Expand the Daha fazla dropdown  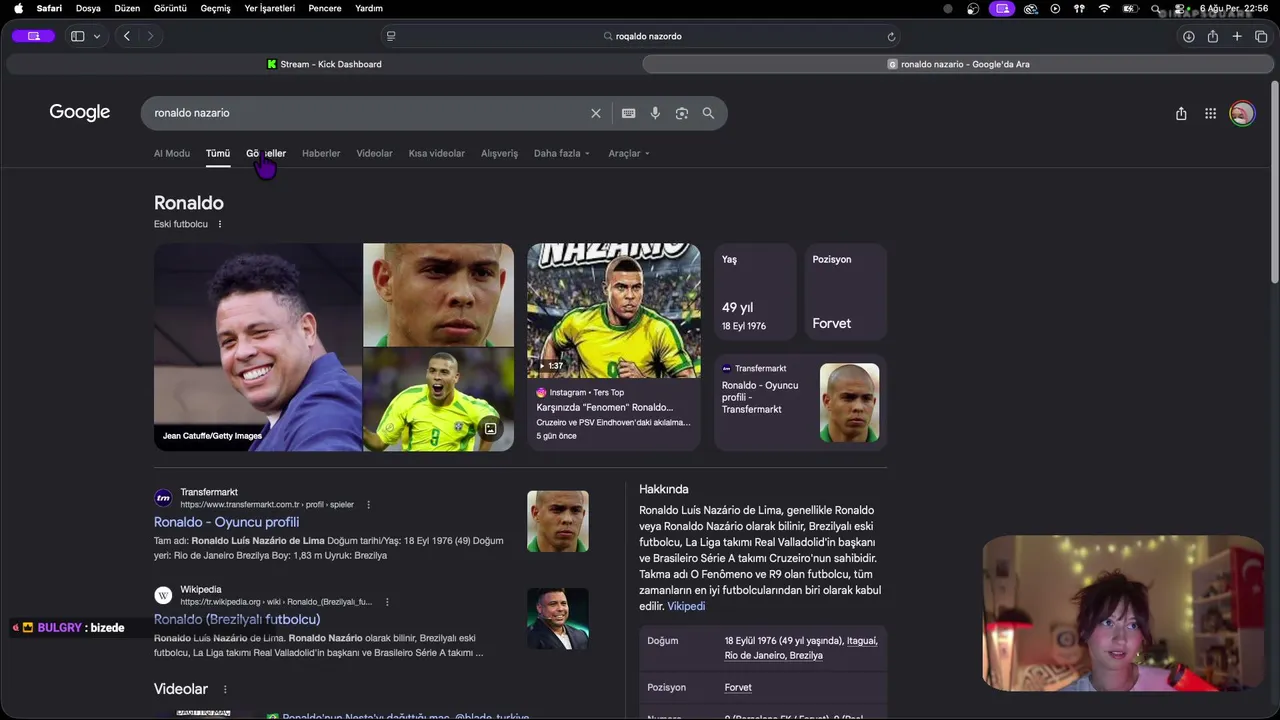click(x=562, y=153)
